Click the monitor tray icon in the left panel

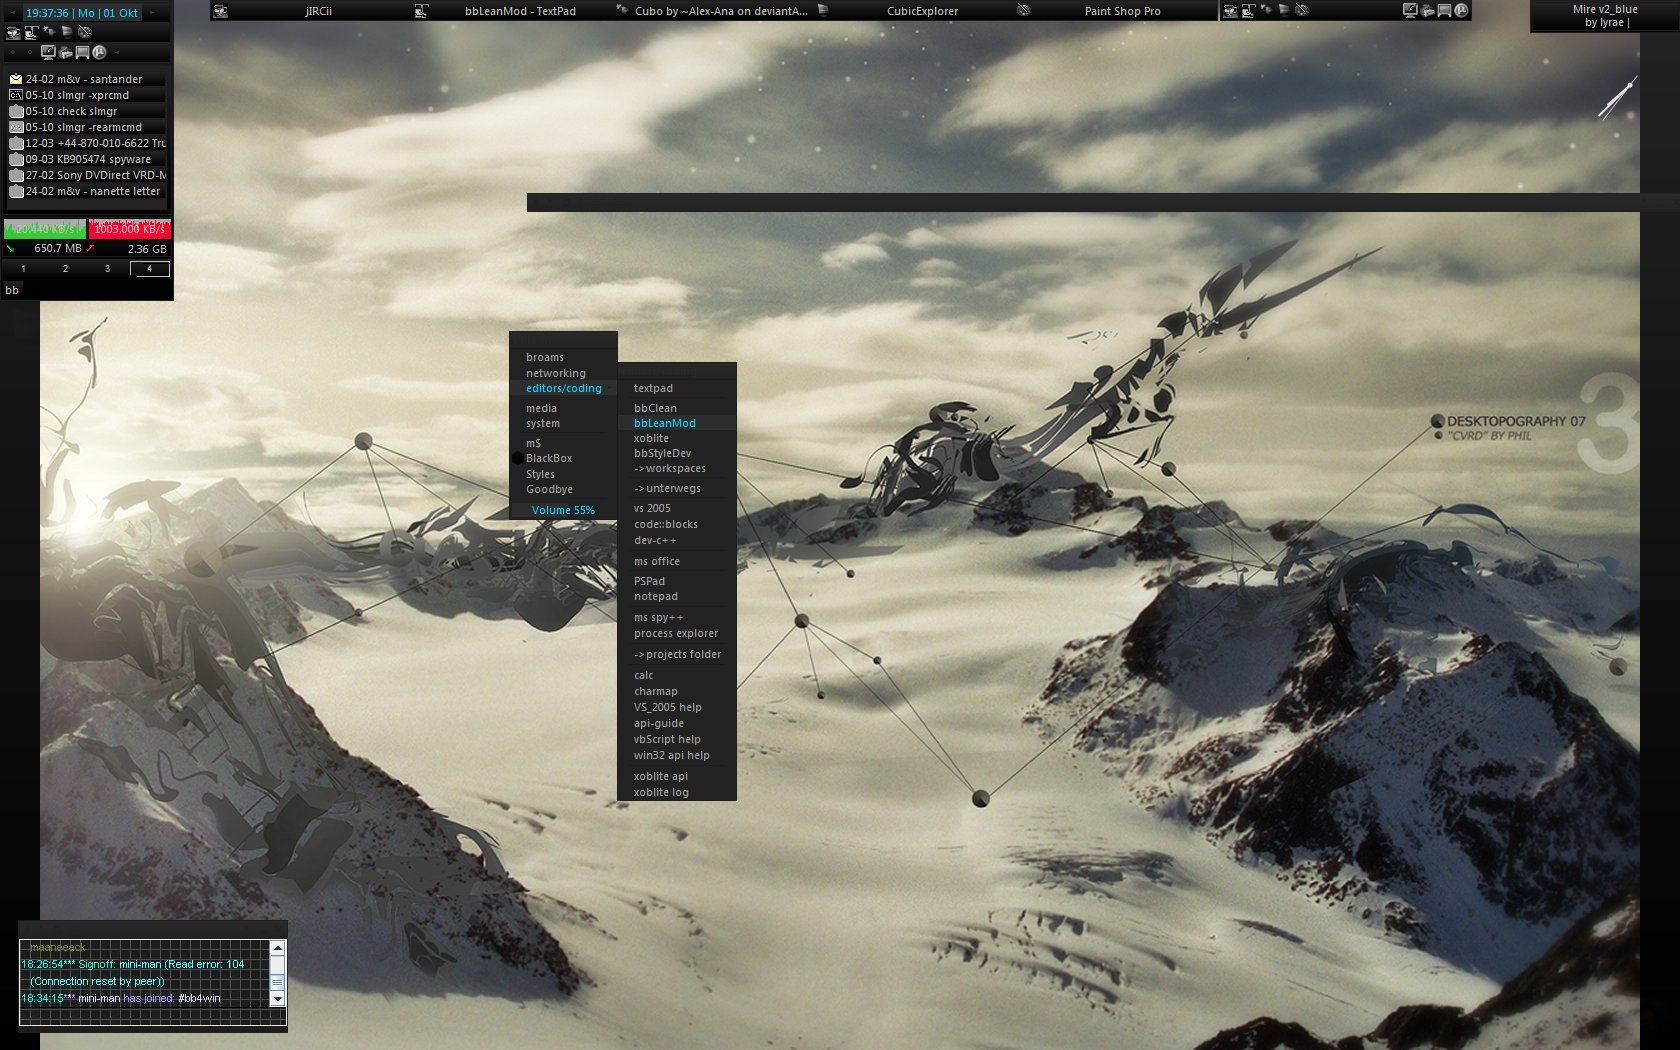coord(48,52)
